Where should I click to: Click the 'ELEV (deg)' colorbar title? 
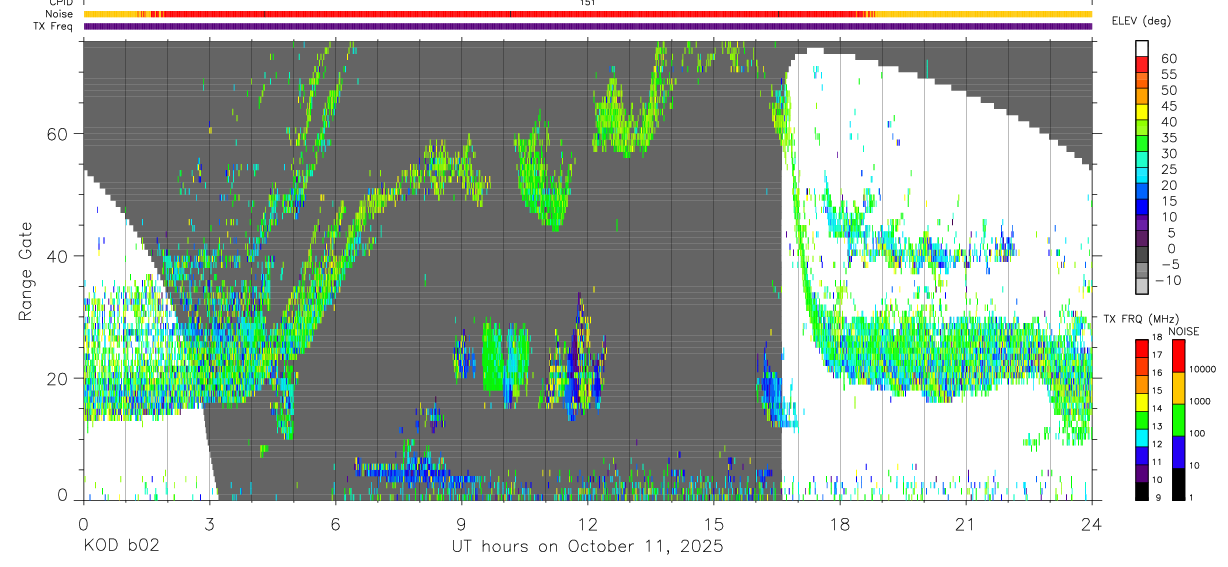[x=1141, y=21]
